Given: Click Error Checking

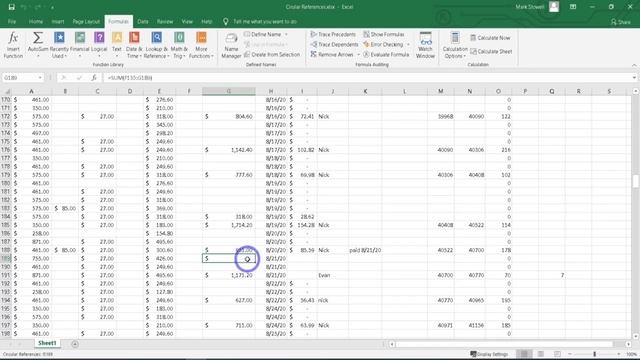Looking at the screenshot, I should point(383,44).
